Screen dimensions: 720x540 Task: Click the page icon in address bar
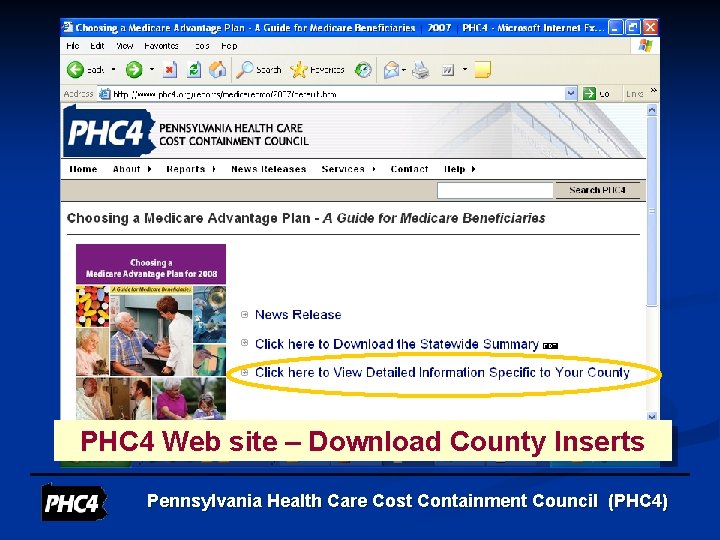[x=105, y=94]
